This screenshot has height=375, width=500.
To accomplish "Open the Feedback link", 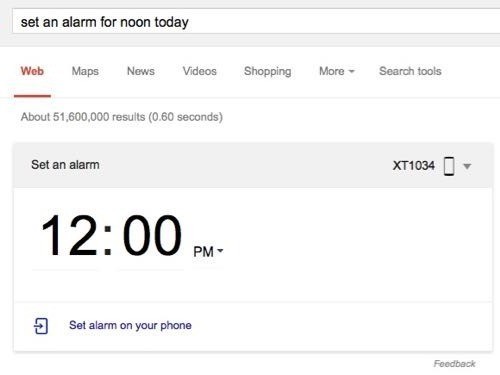I will pos(454,364).
